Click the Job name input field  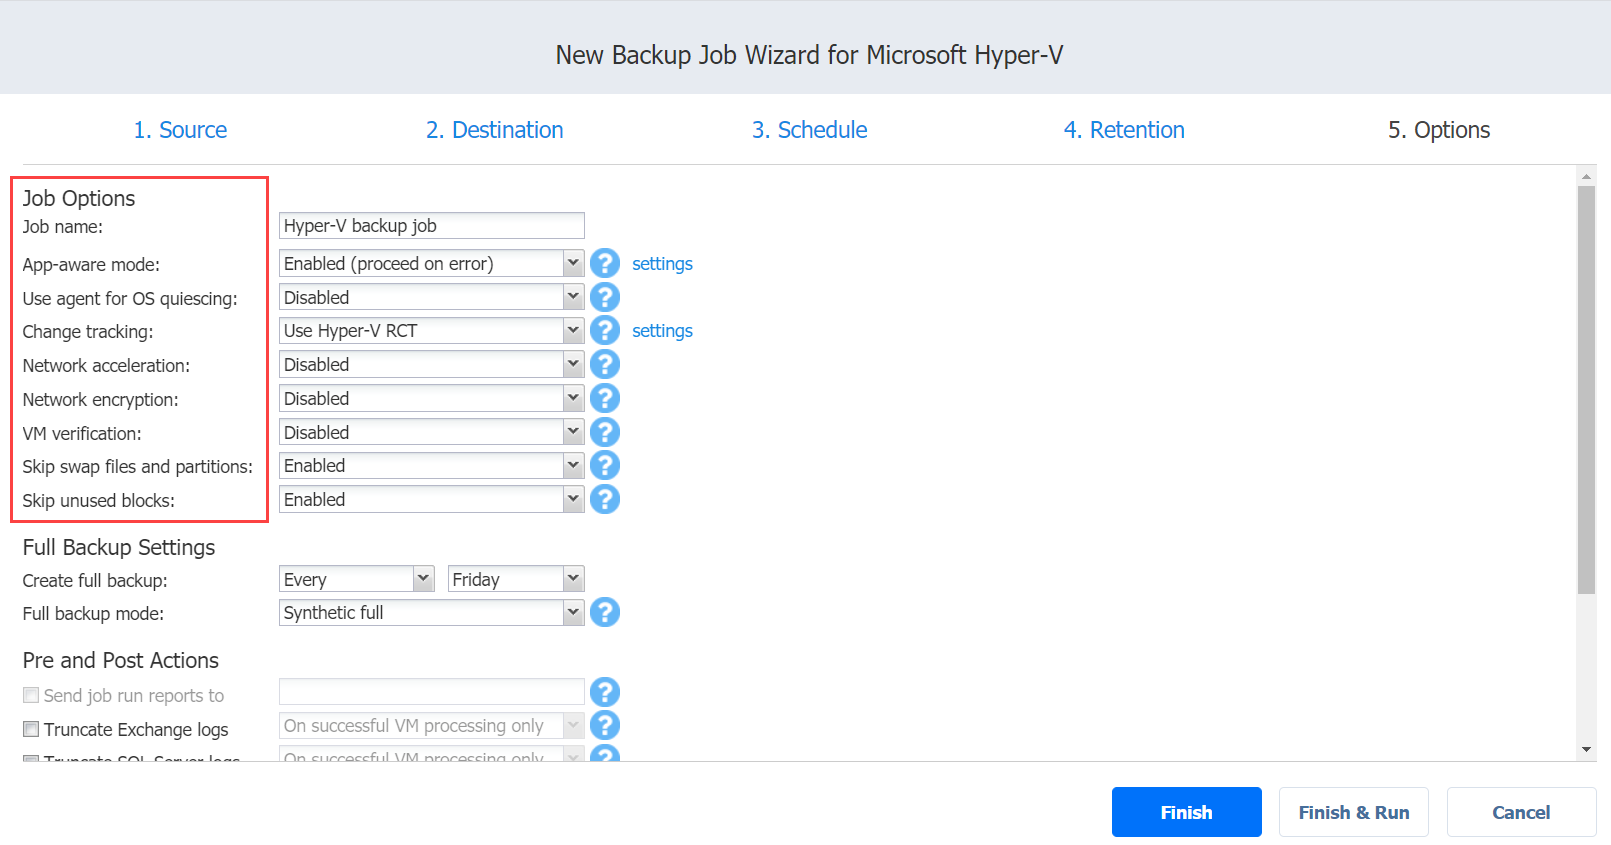coord(431,225)
